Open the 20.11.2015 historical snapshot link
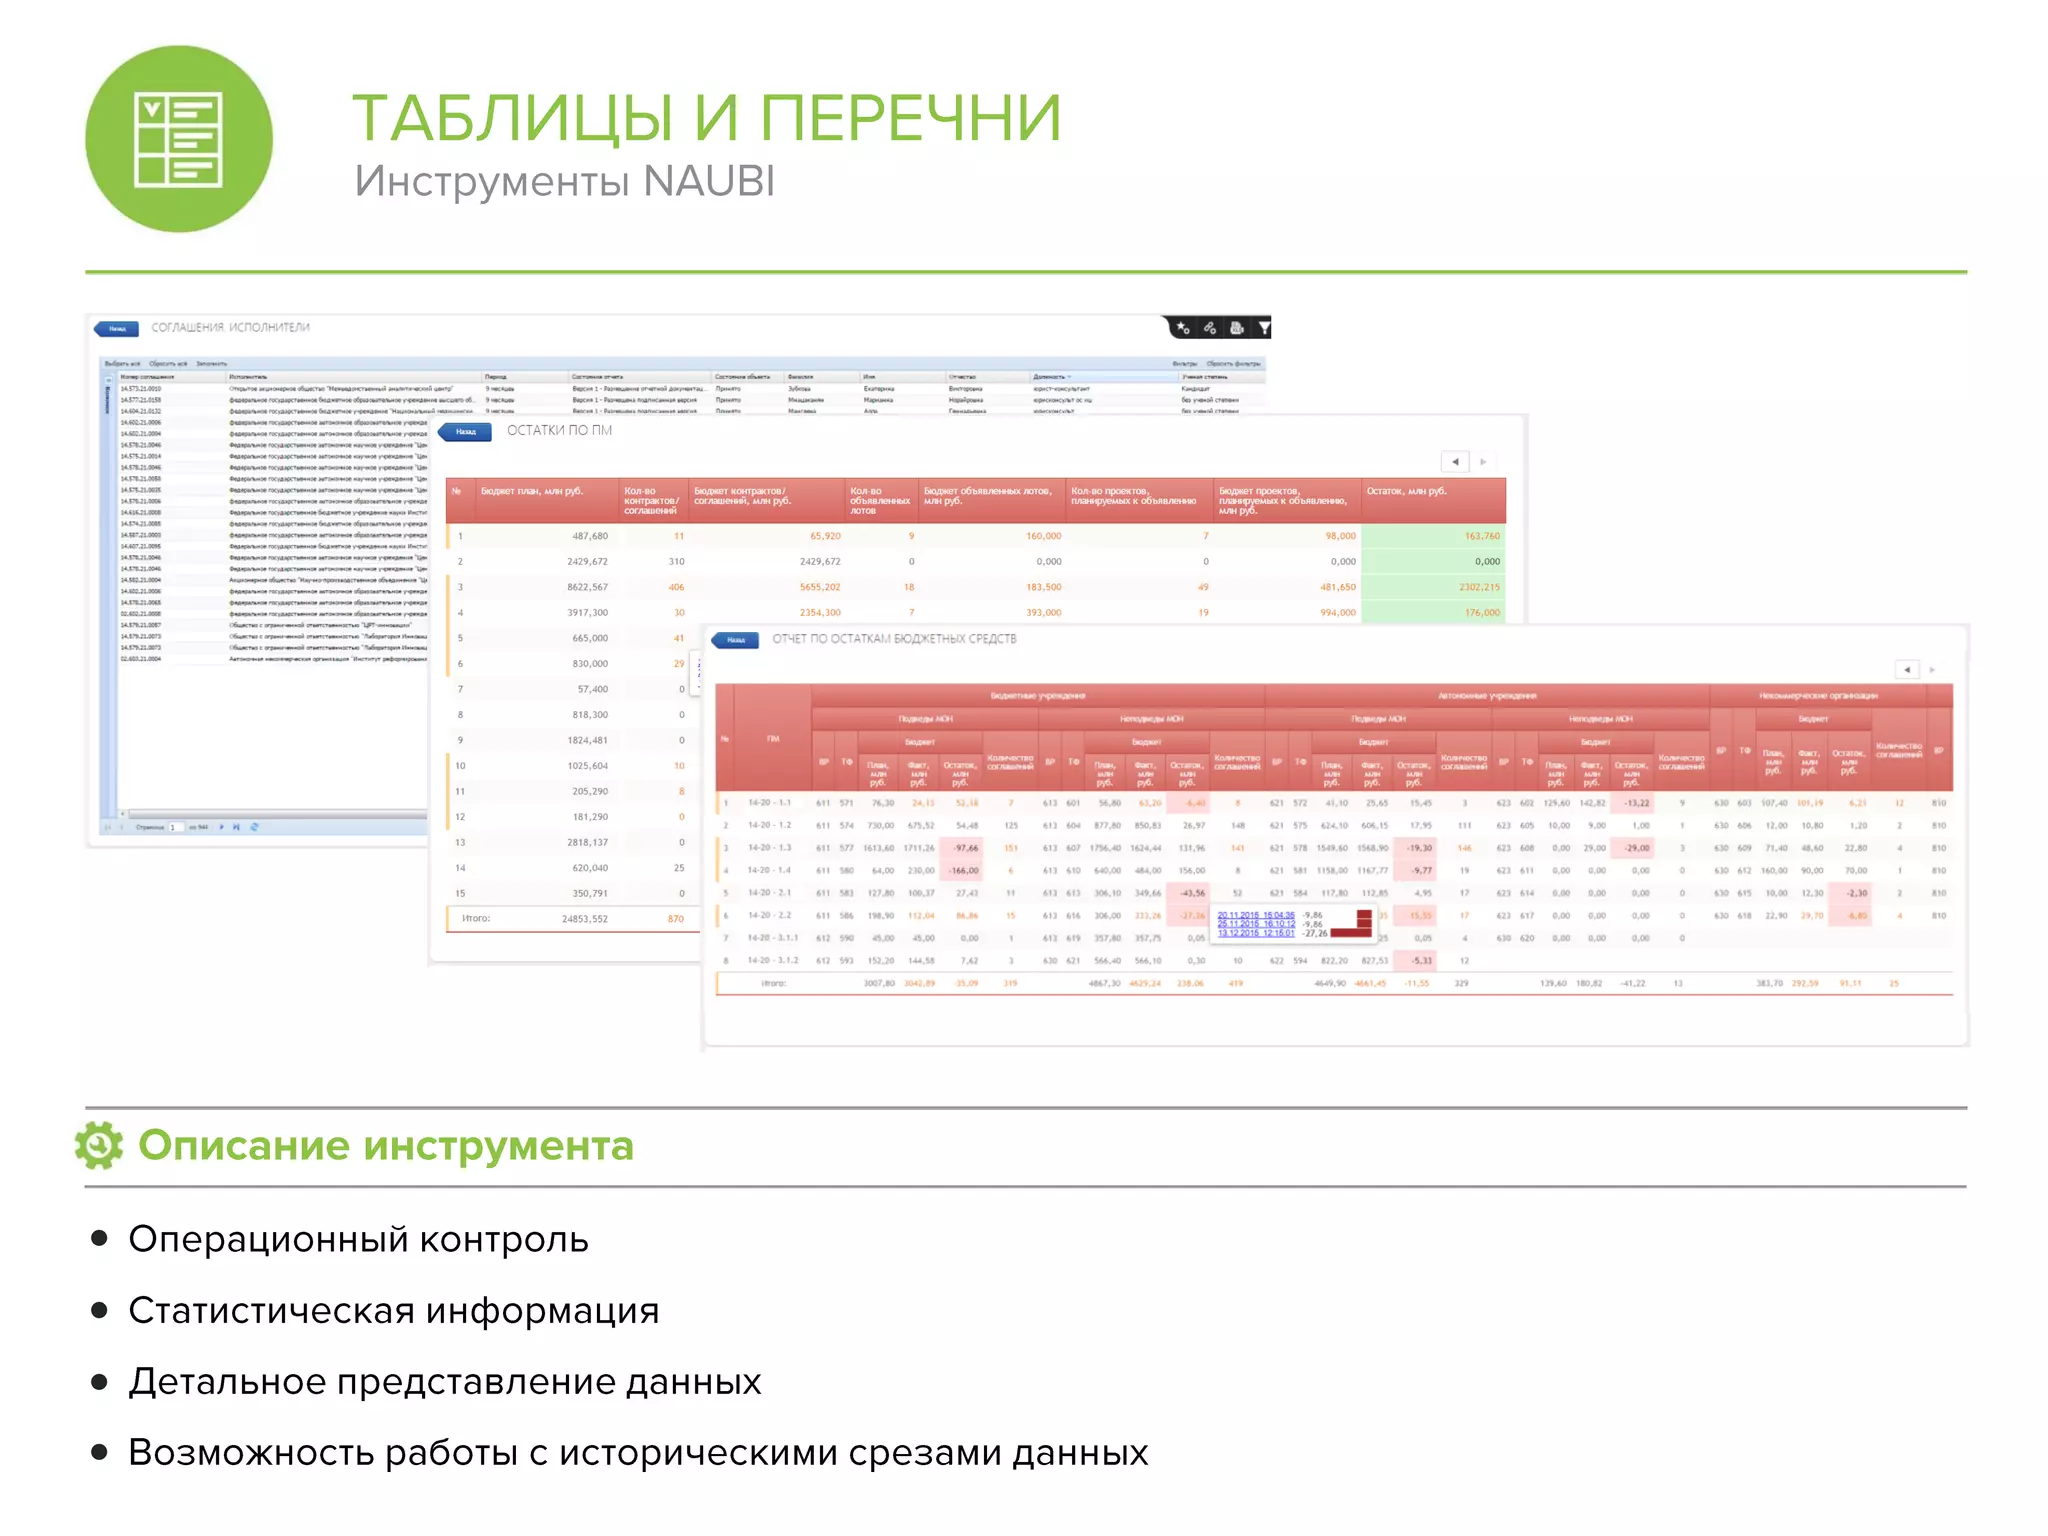This screenshot has height=1536, width=2048. [x=1256, y=915]
